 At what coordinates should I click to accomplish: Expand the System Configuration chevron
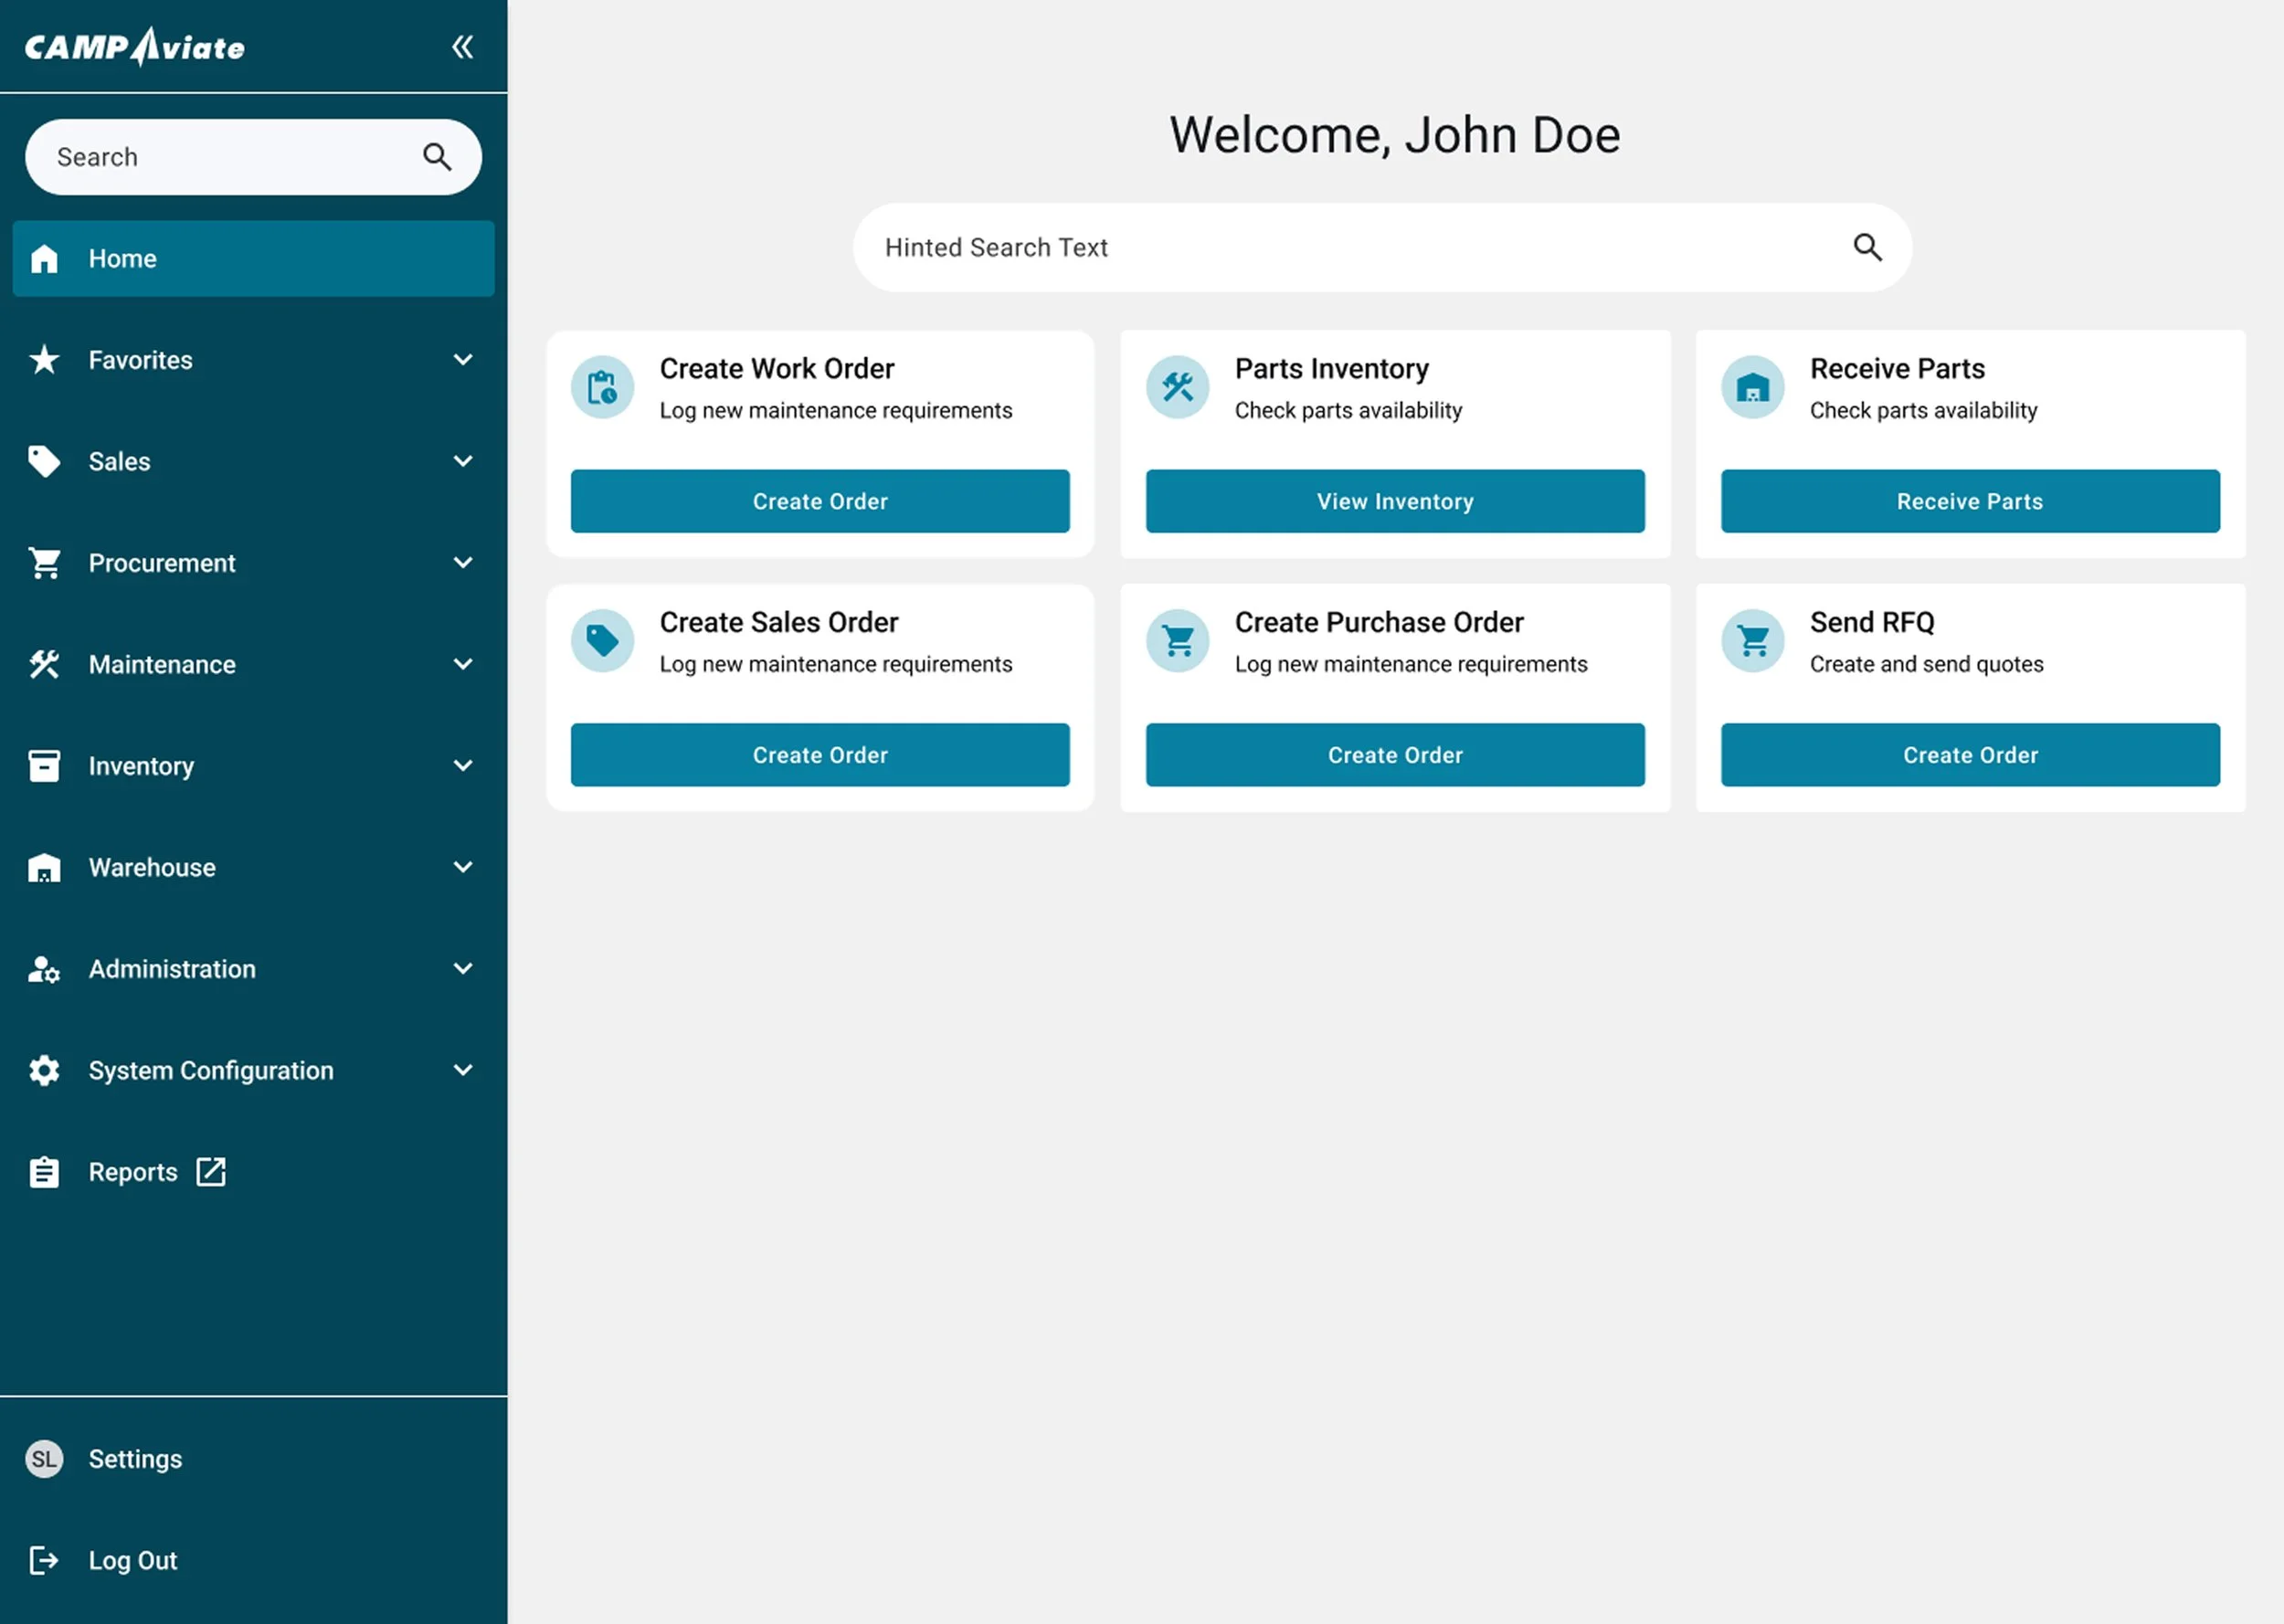tap(462, 1070)
